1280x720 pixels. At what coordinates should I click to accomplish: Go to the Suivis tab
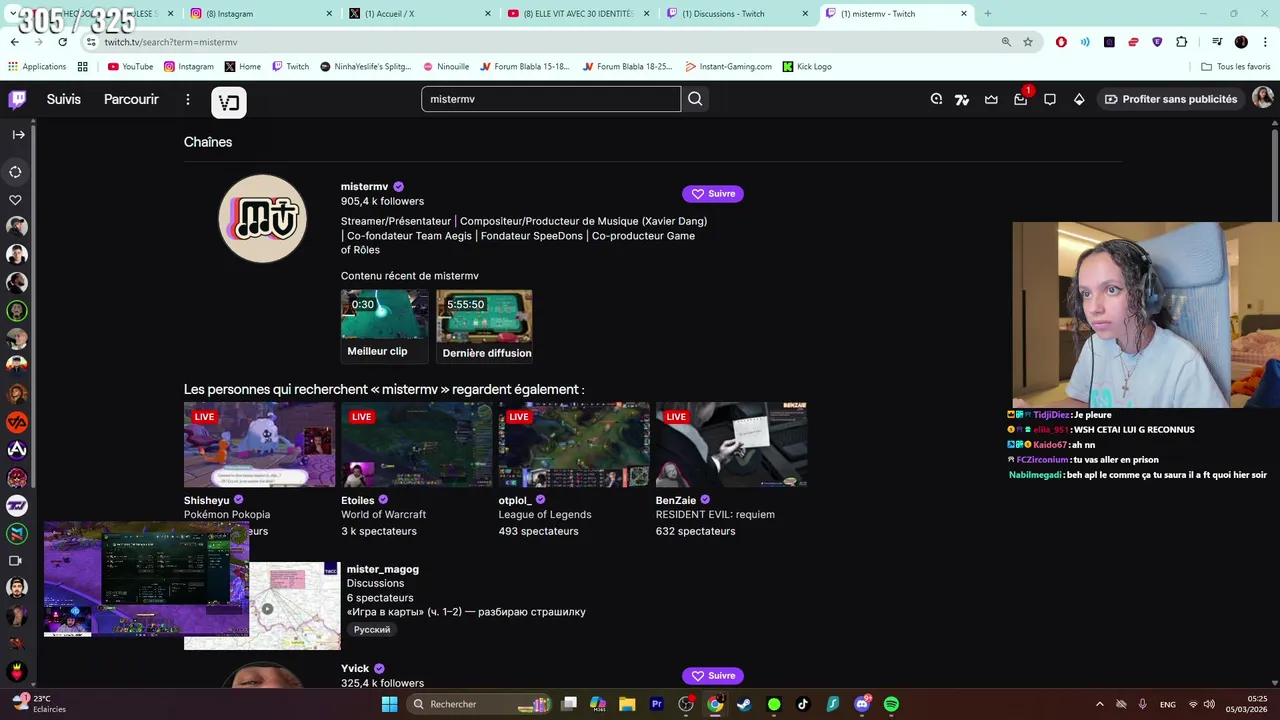pos(63,99)
